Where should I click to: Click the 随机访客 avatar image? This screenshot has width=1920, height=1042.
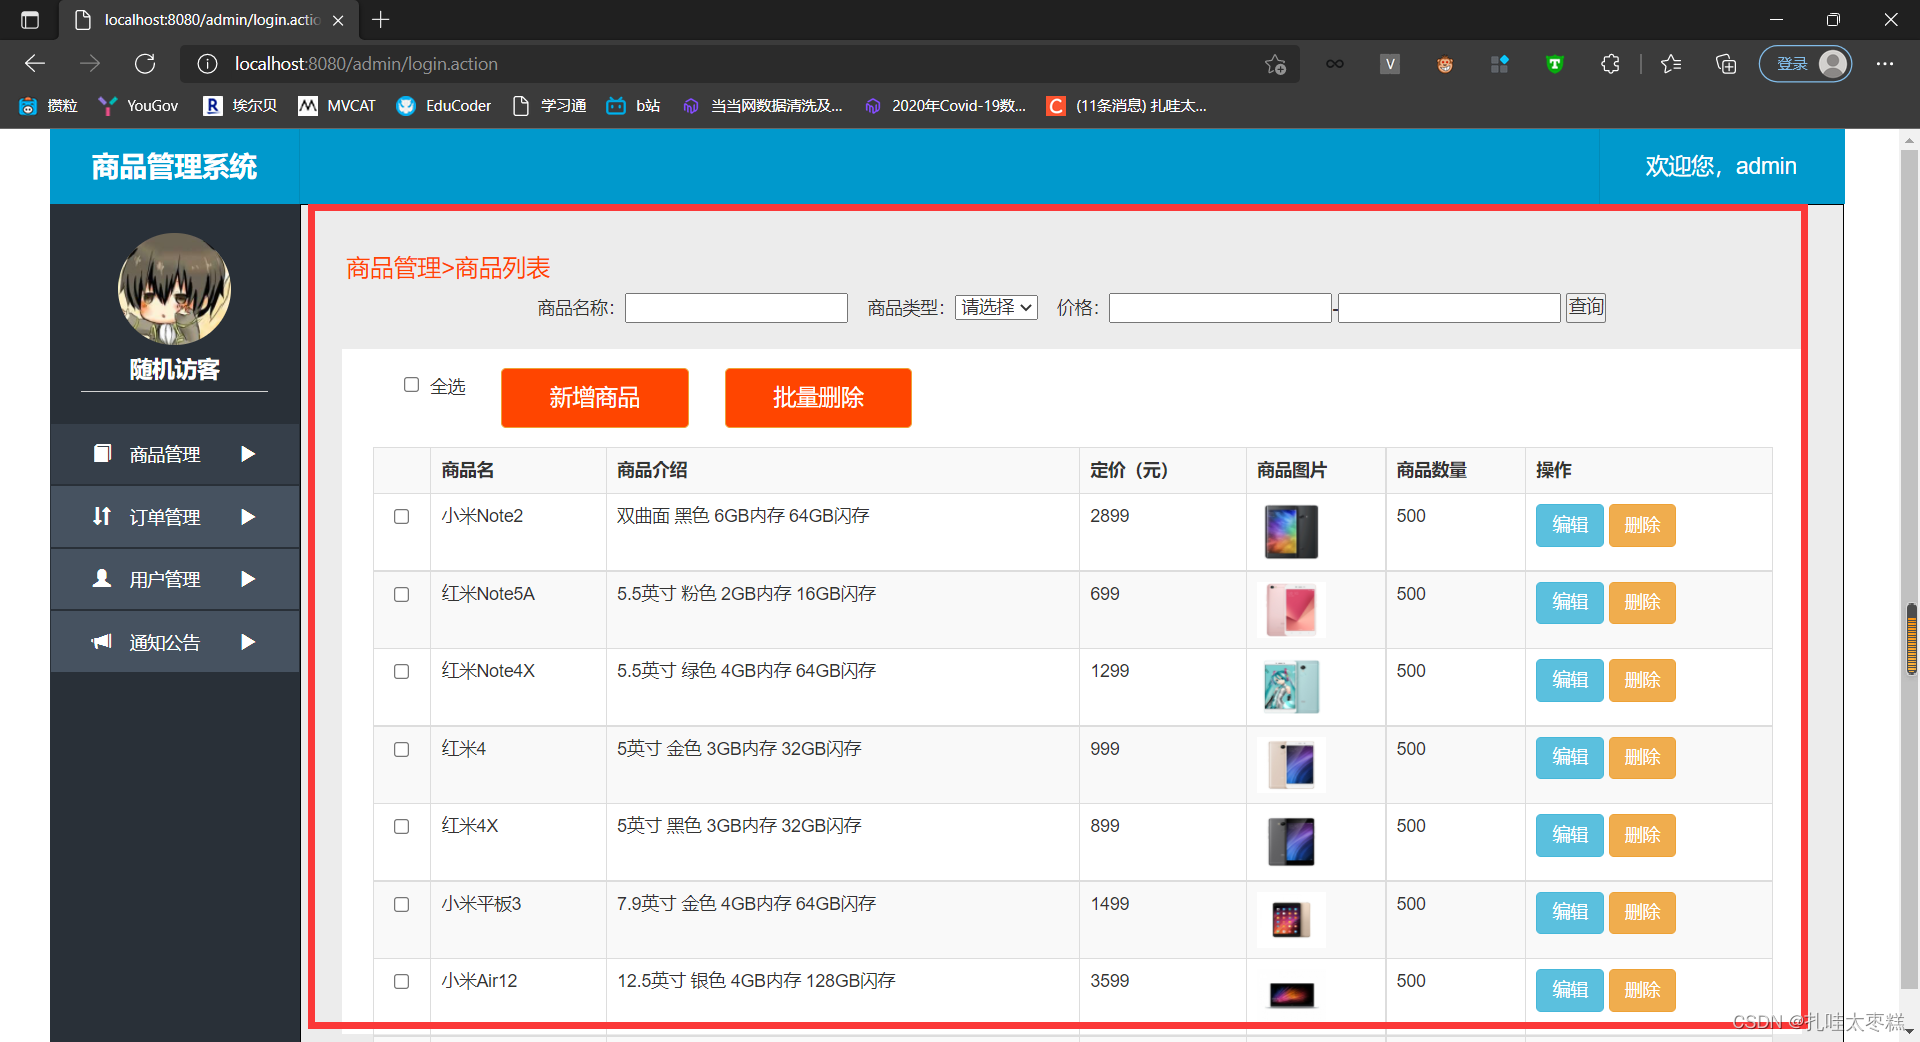click(175, 290)
